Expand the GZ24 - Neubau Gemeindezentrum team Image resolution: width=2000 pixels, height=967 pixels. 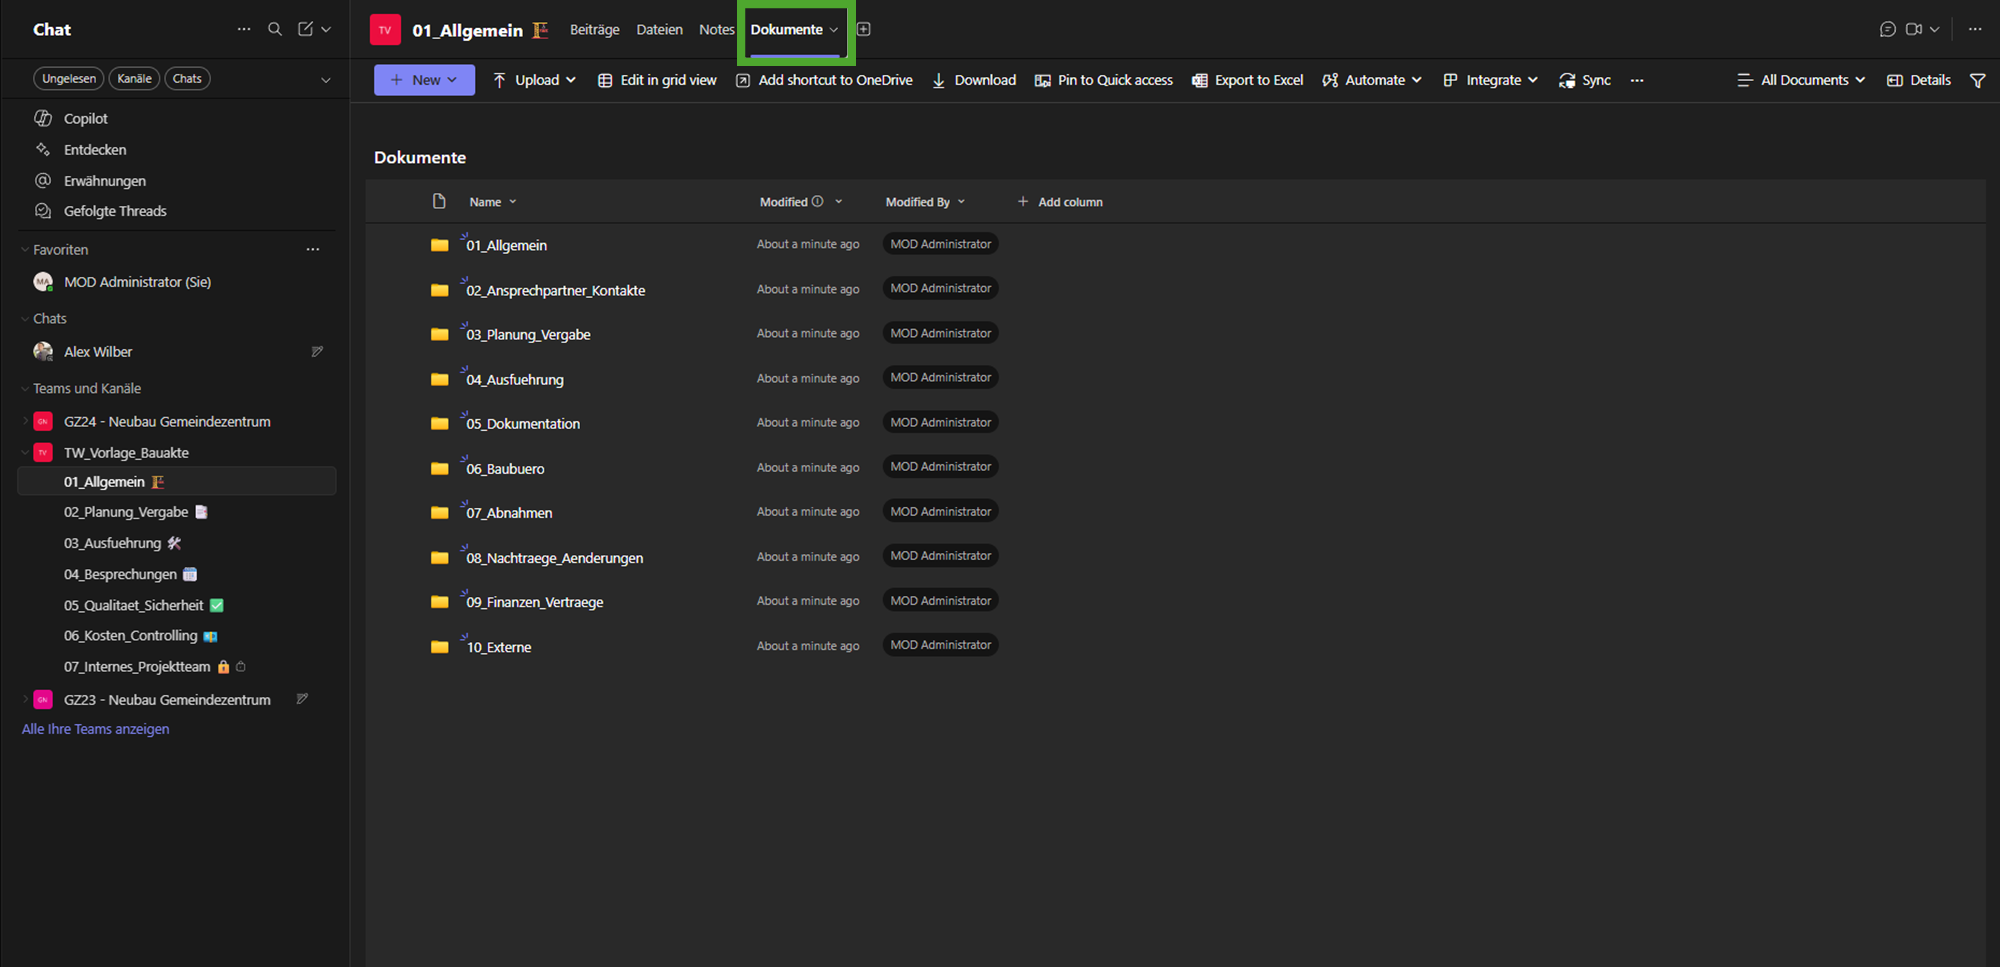(x=25, y=421)
